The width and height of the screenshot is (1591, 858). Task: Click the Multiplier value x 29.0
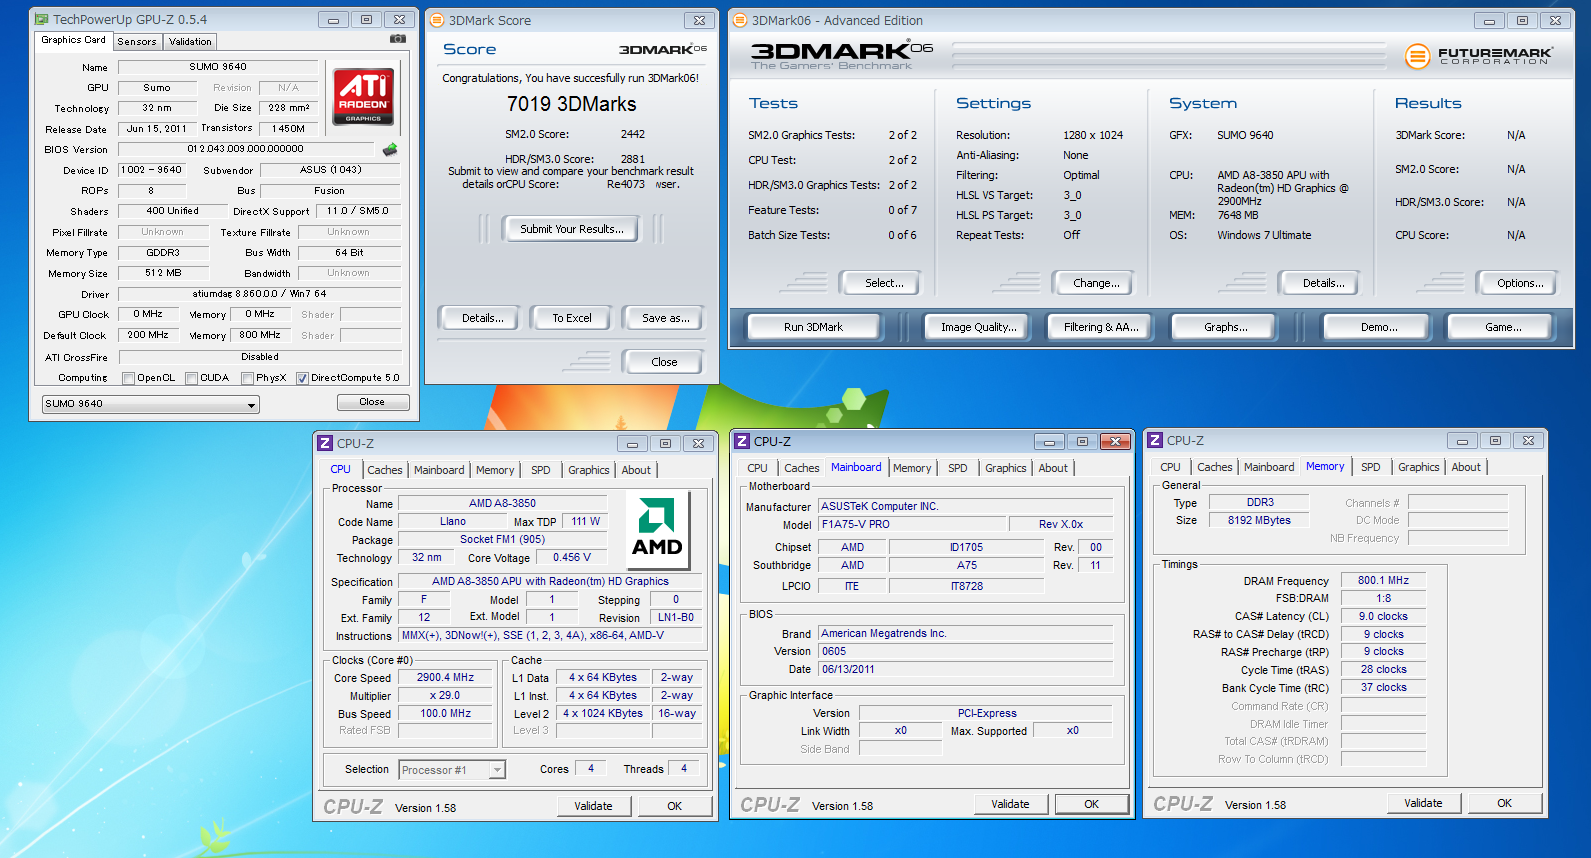445,695
